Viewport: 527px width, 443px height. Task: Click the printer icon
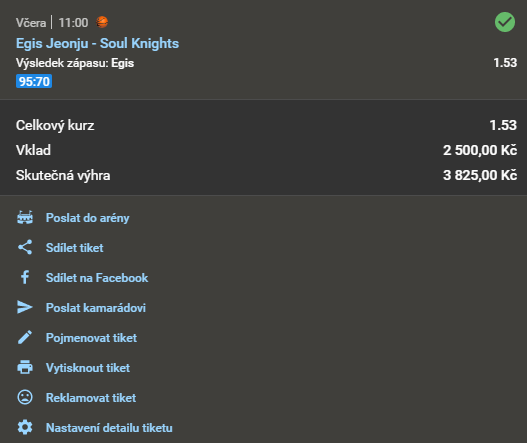[25, 367]
